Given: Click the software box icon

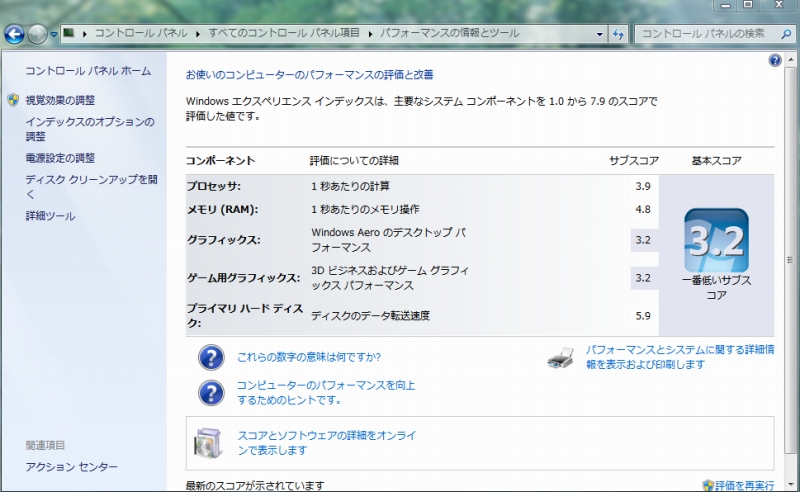Looking at the screenshot, I should (208, 442).
